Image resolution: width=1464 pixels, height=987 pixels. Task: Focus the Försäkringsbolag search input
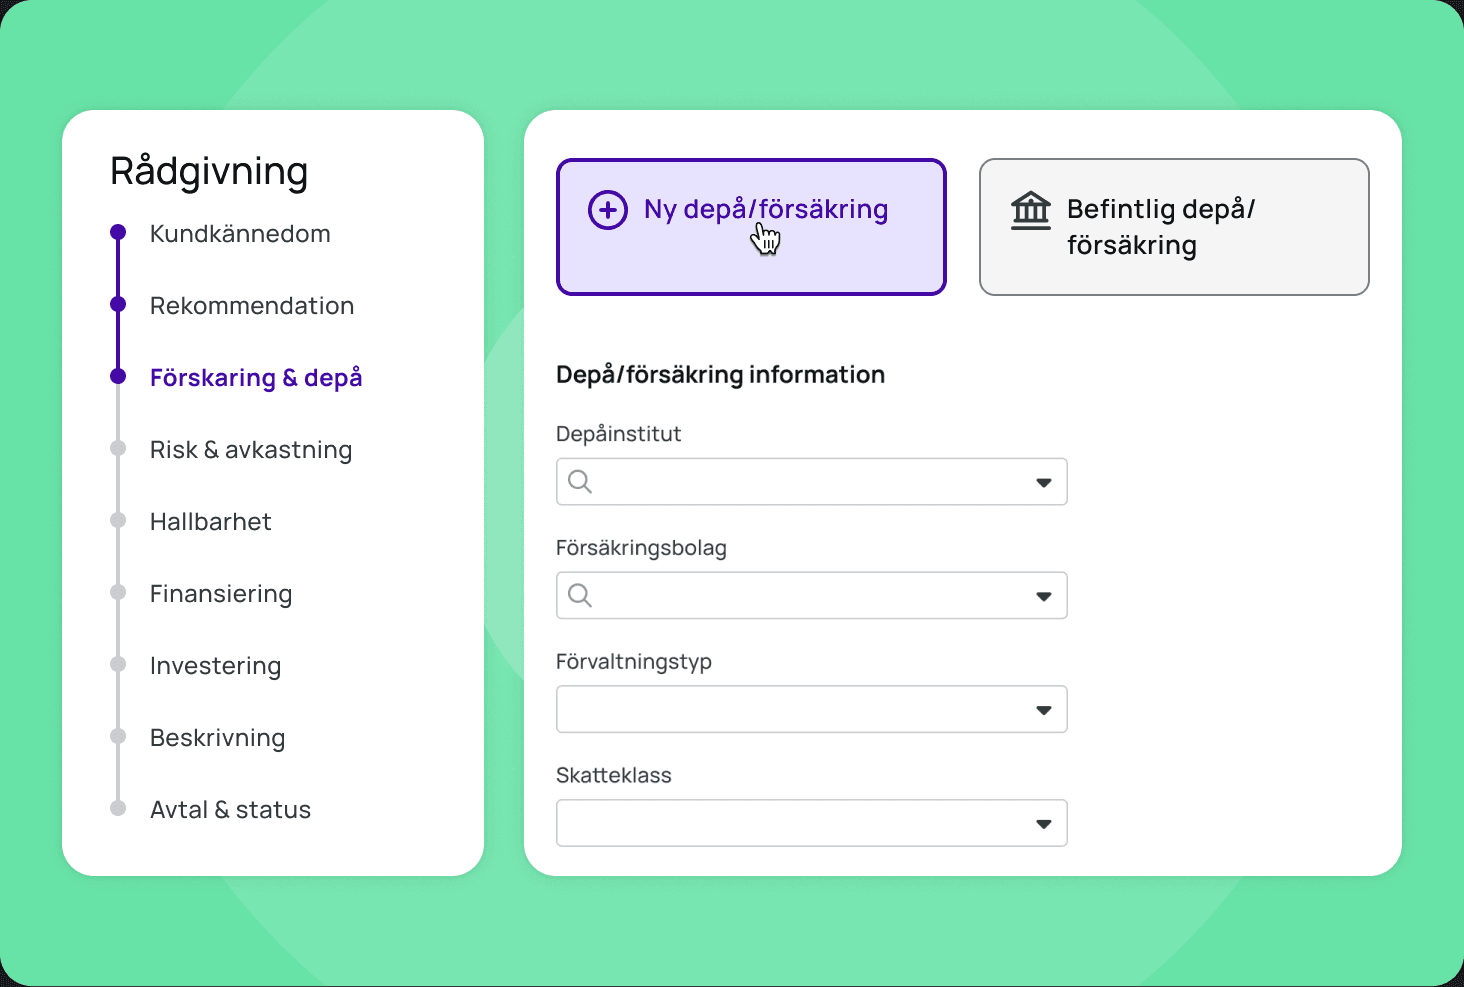click(x=812, y=596)
